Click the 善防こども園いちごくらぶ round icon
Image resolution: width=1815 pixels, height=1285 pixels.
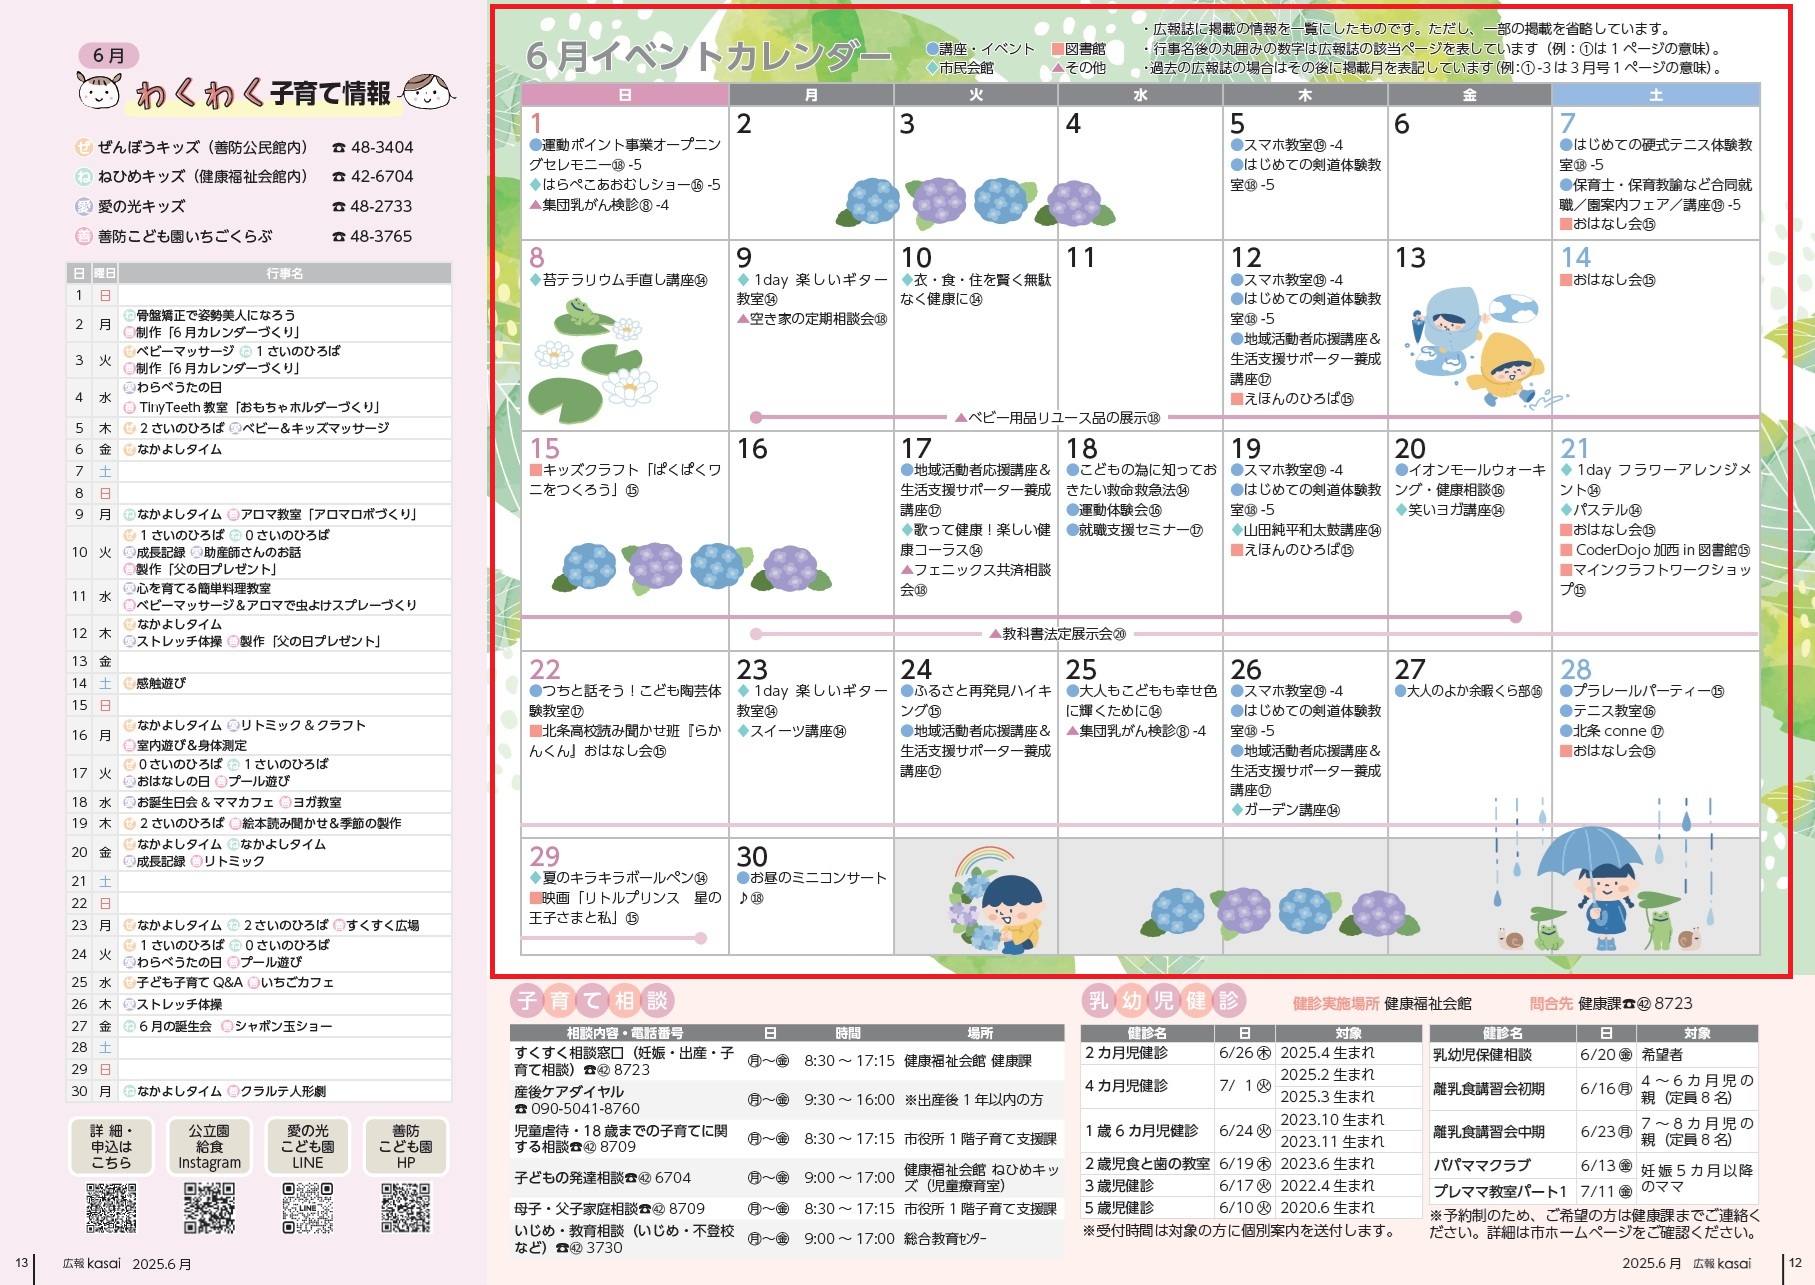(84, 237)
